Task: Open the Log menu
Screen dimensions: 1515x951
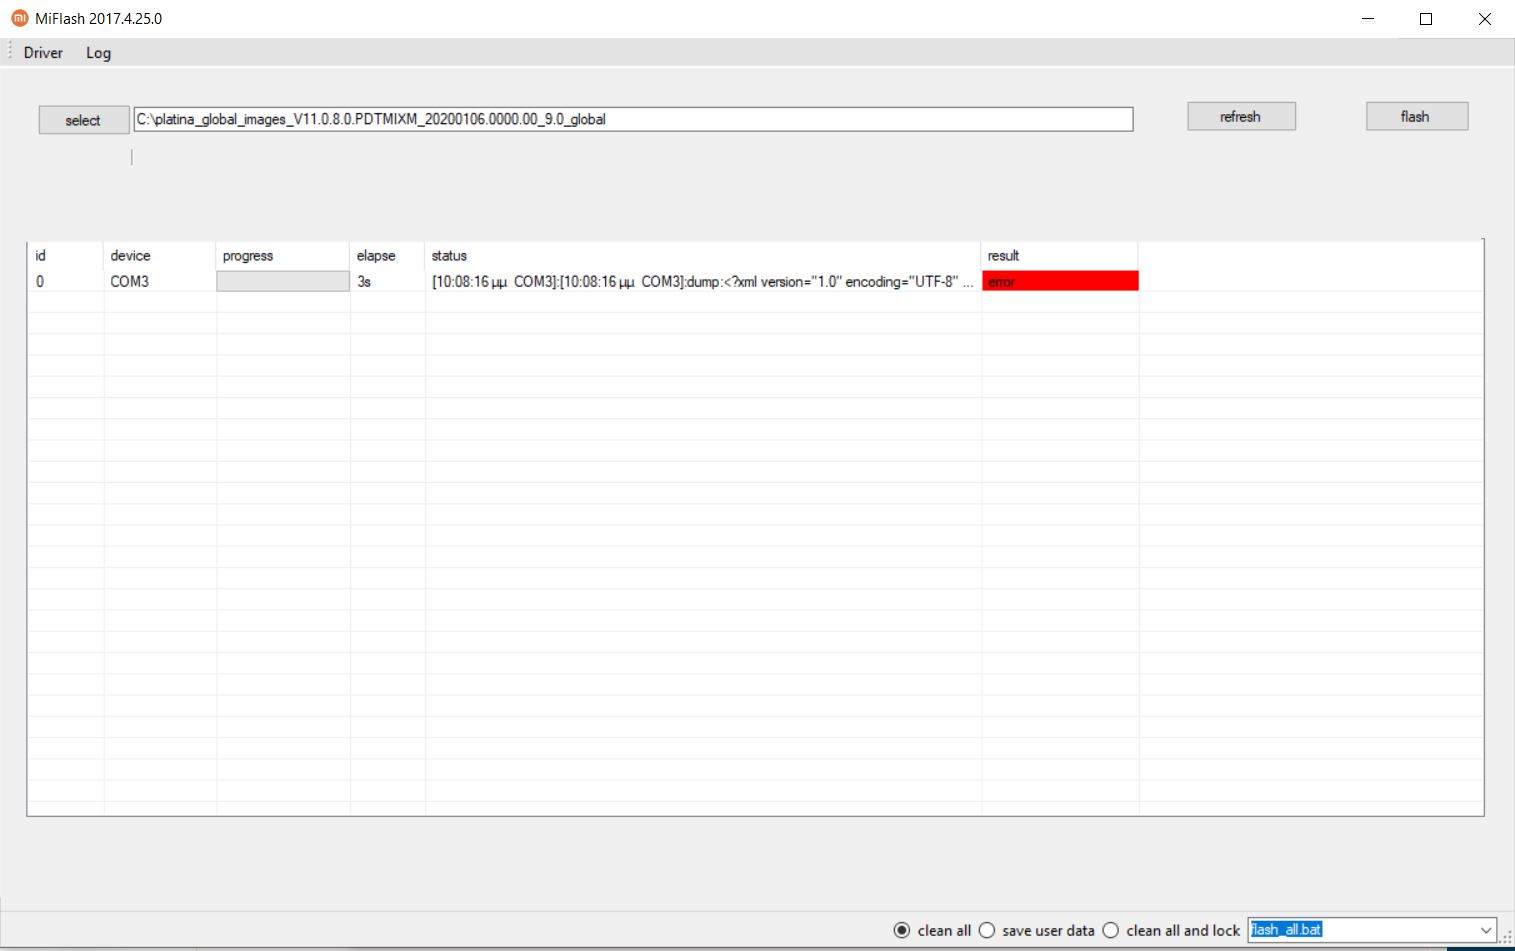Action: tap(98, 53)
